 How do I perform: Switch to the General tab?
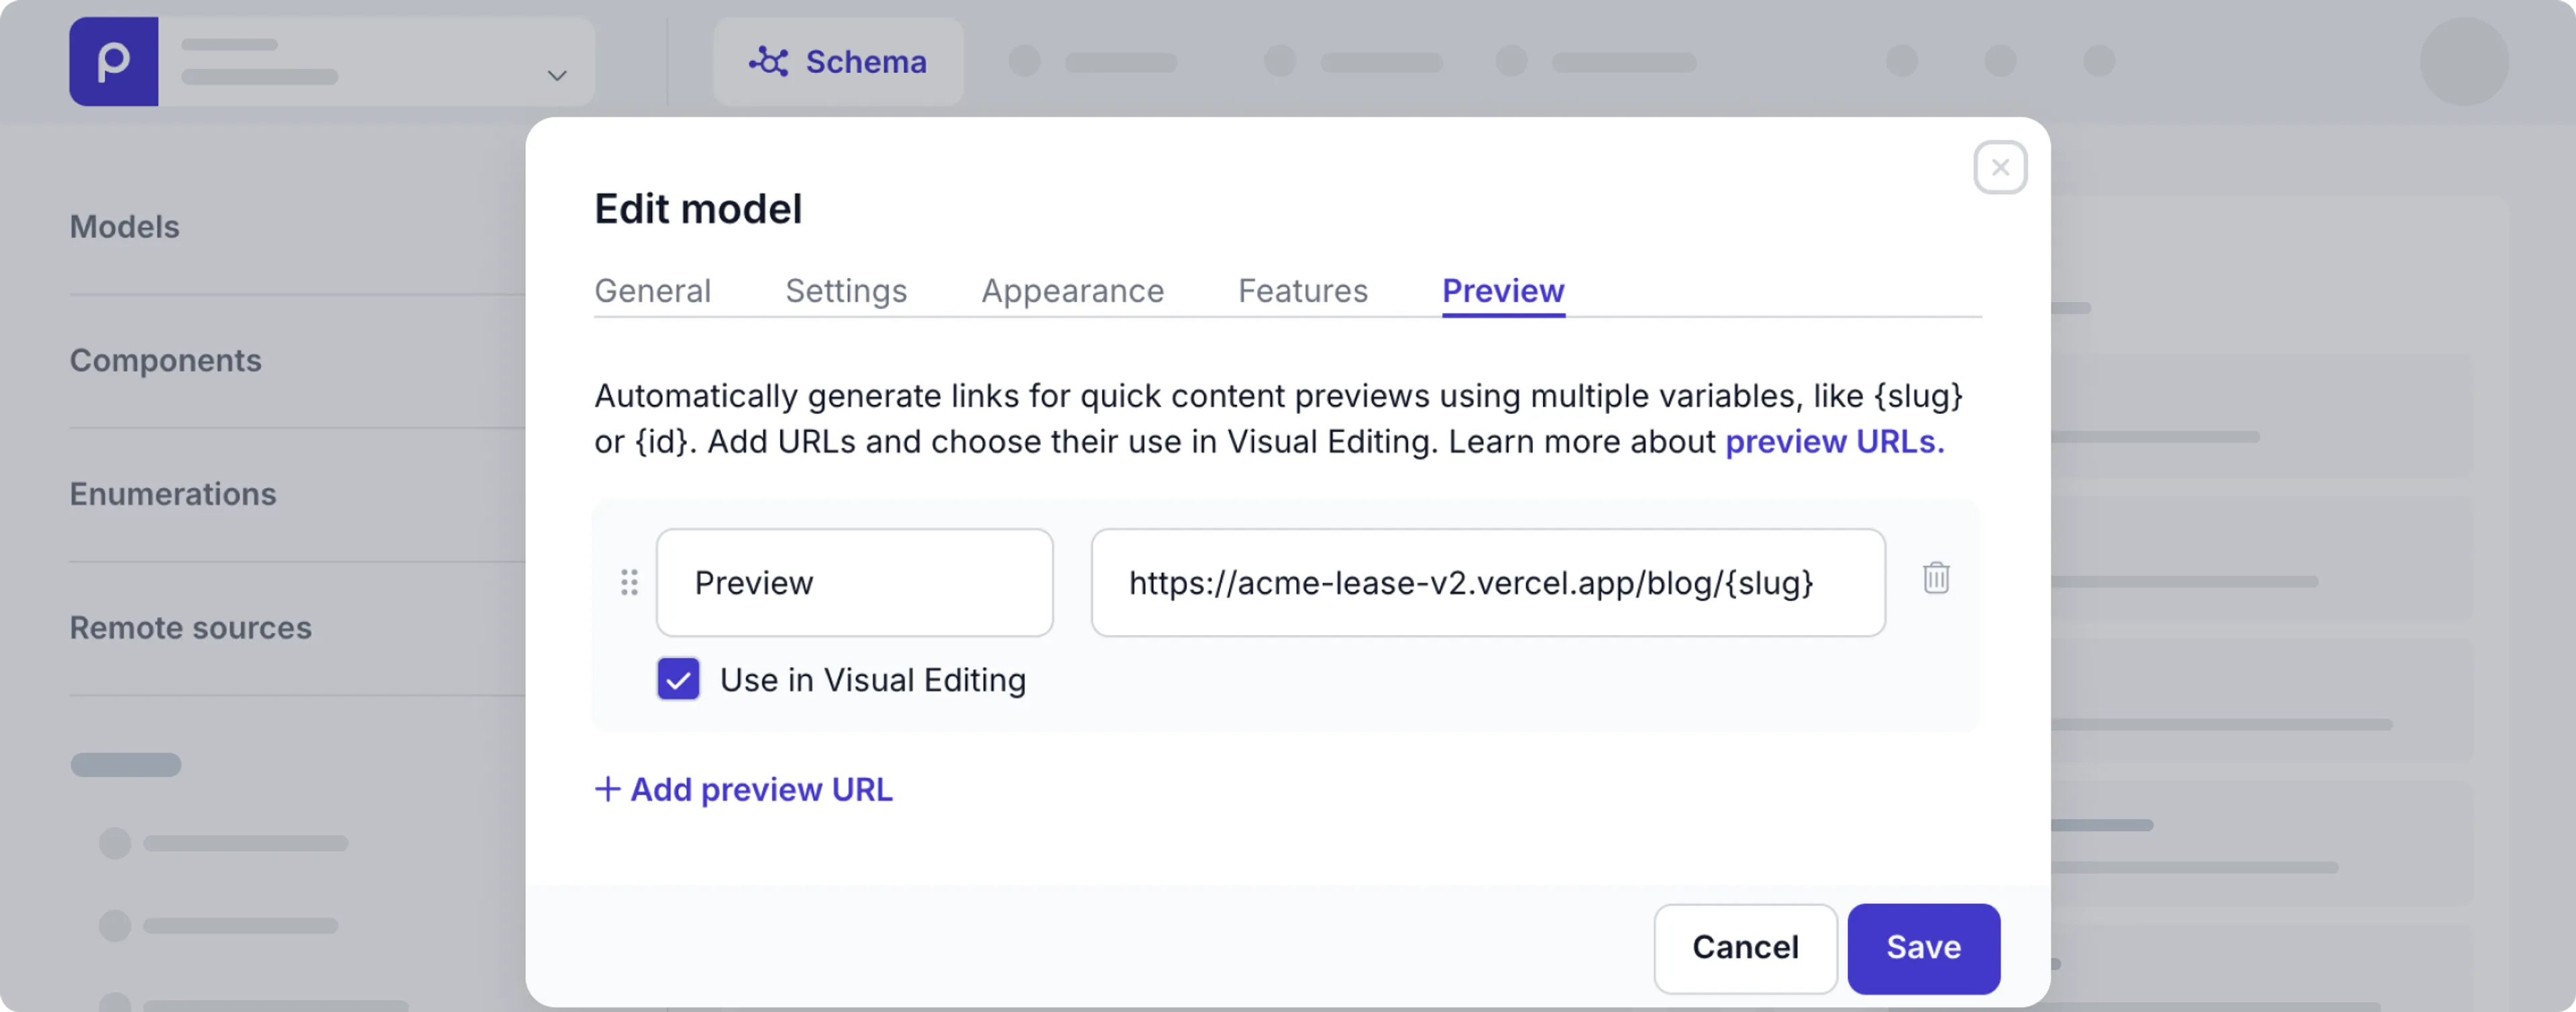[x=652, y=291]
